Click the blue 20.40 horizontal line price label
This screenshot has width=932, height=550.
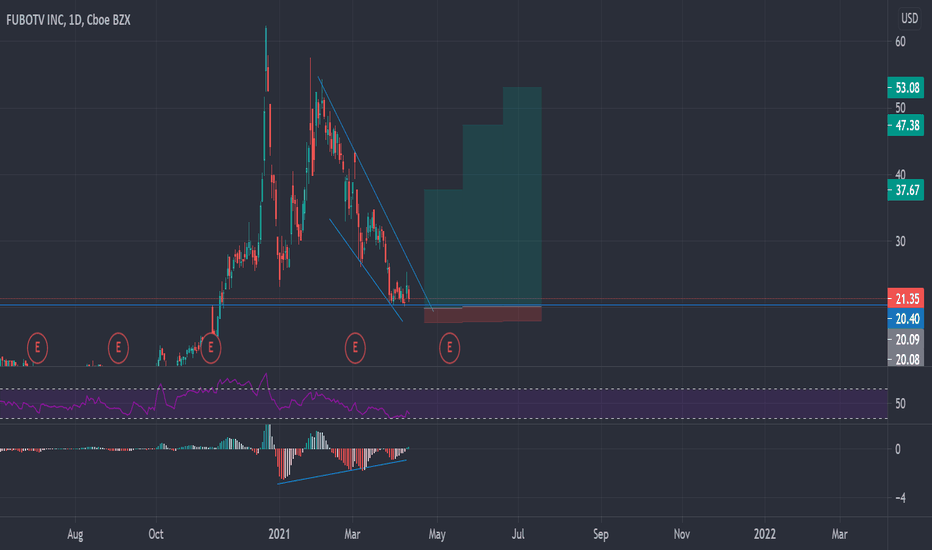pyautogui.click(x=905, y=319)
